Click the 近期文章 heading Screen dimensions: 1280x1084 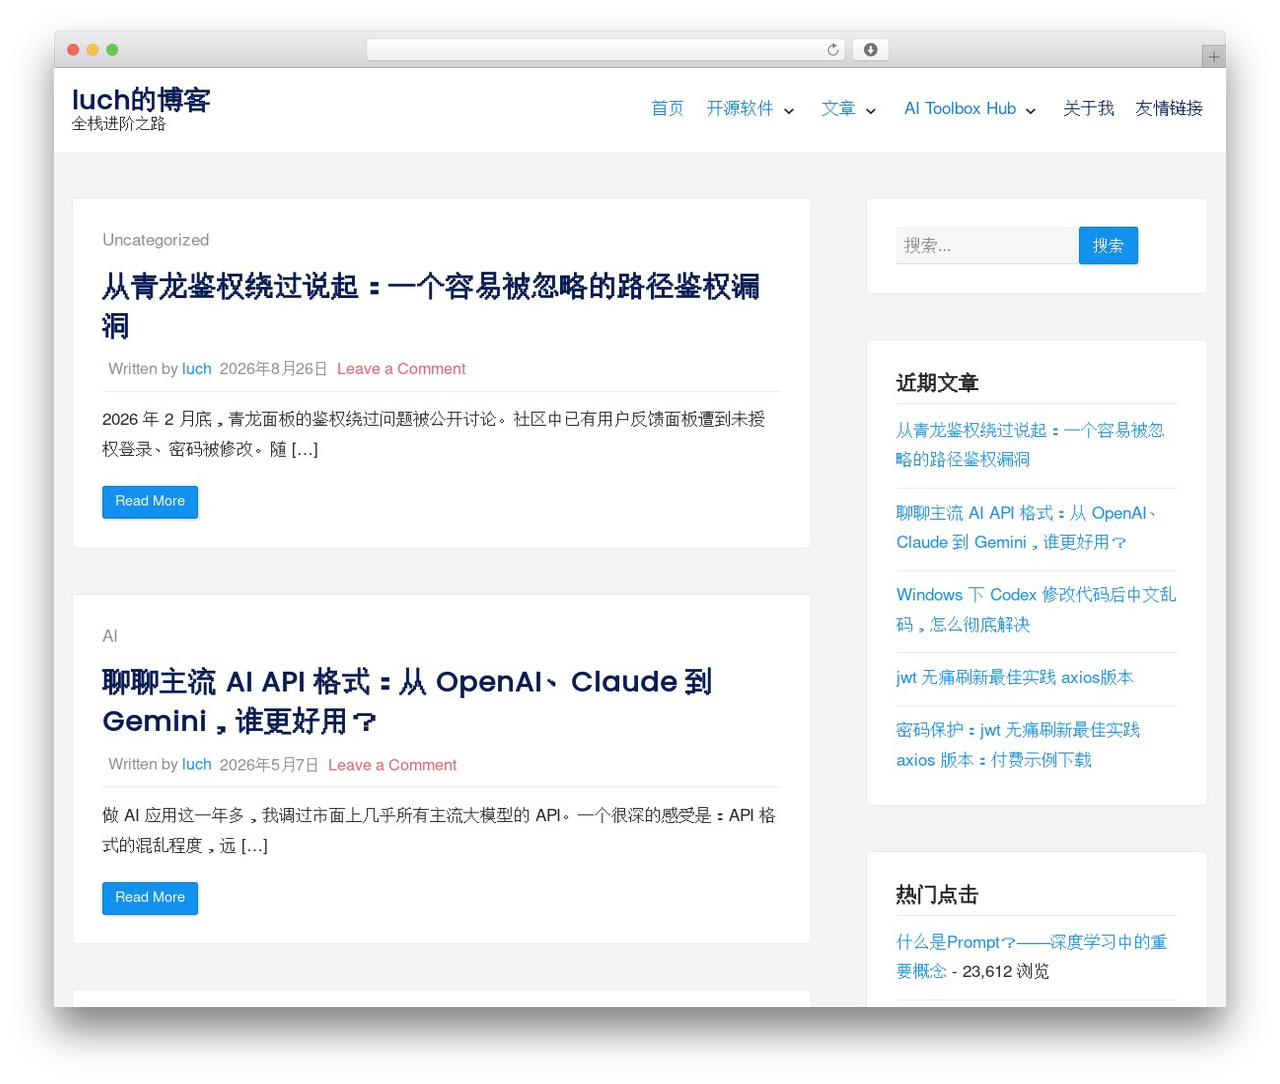(937, 383)
